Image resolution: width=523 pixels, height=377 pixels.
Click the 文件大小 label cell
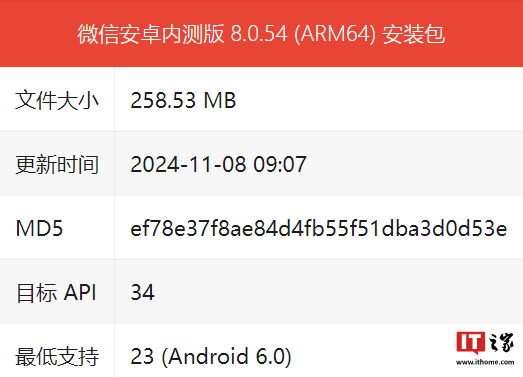(57, 99)
